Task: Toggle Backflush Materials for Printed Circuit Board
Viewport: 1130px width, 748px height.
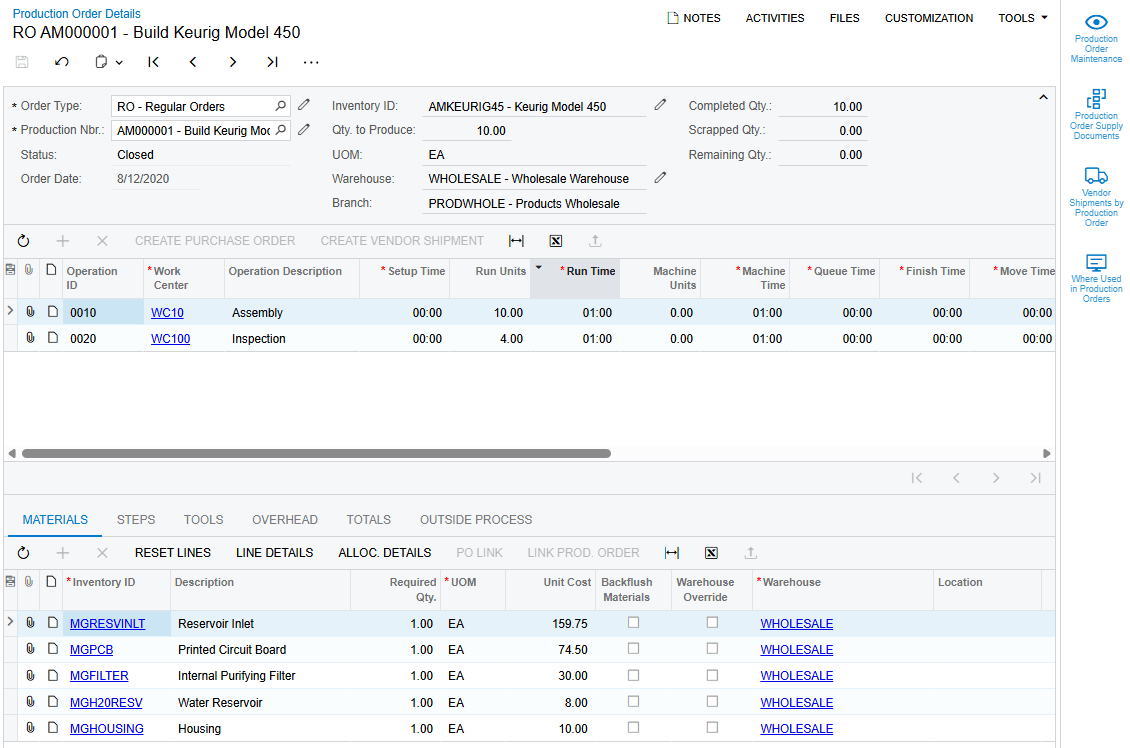Action: click(633, 649)
